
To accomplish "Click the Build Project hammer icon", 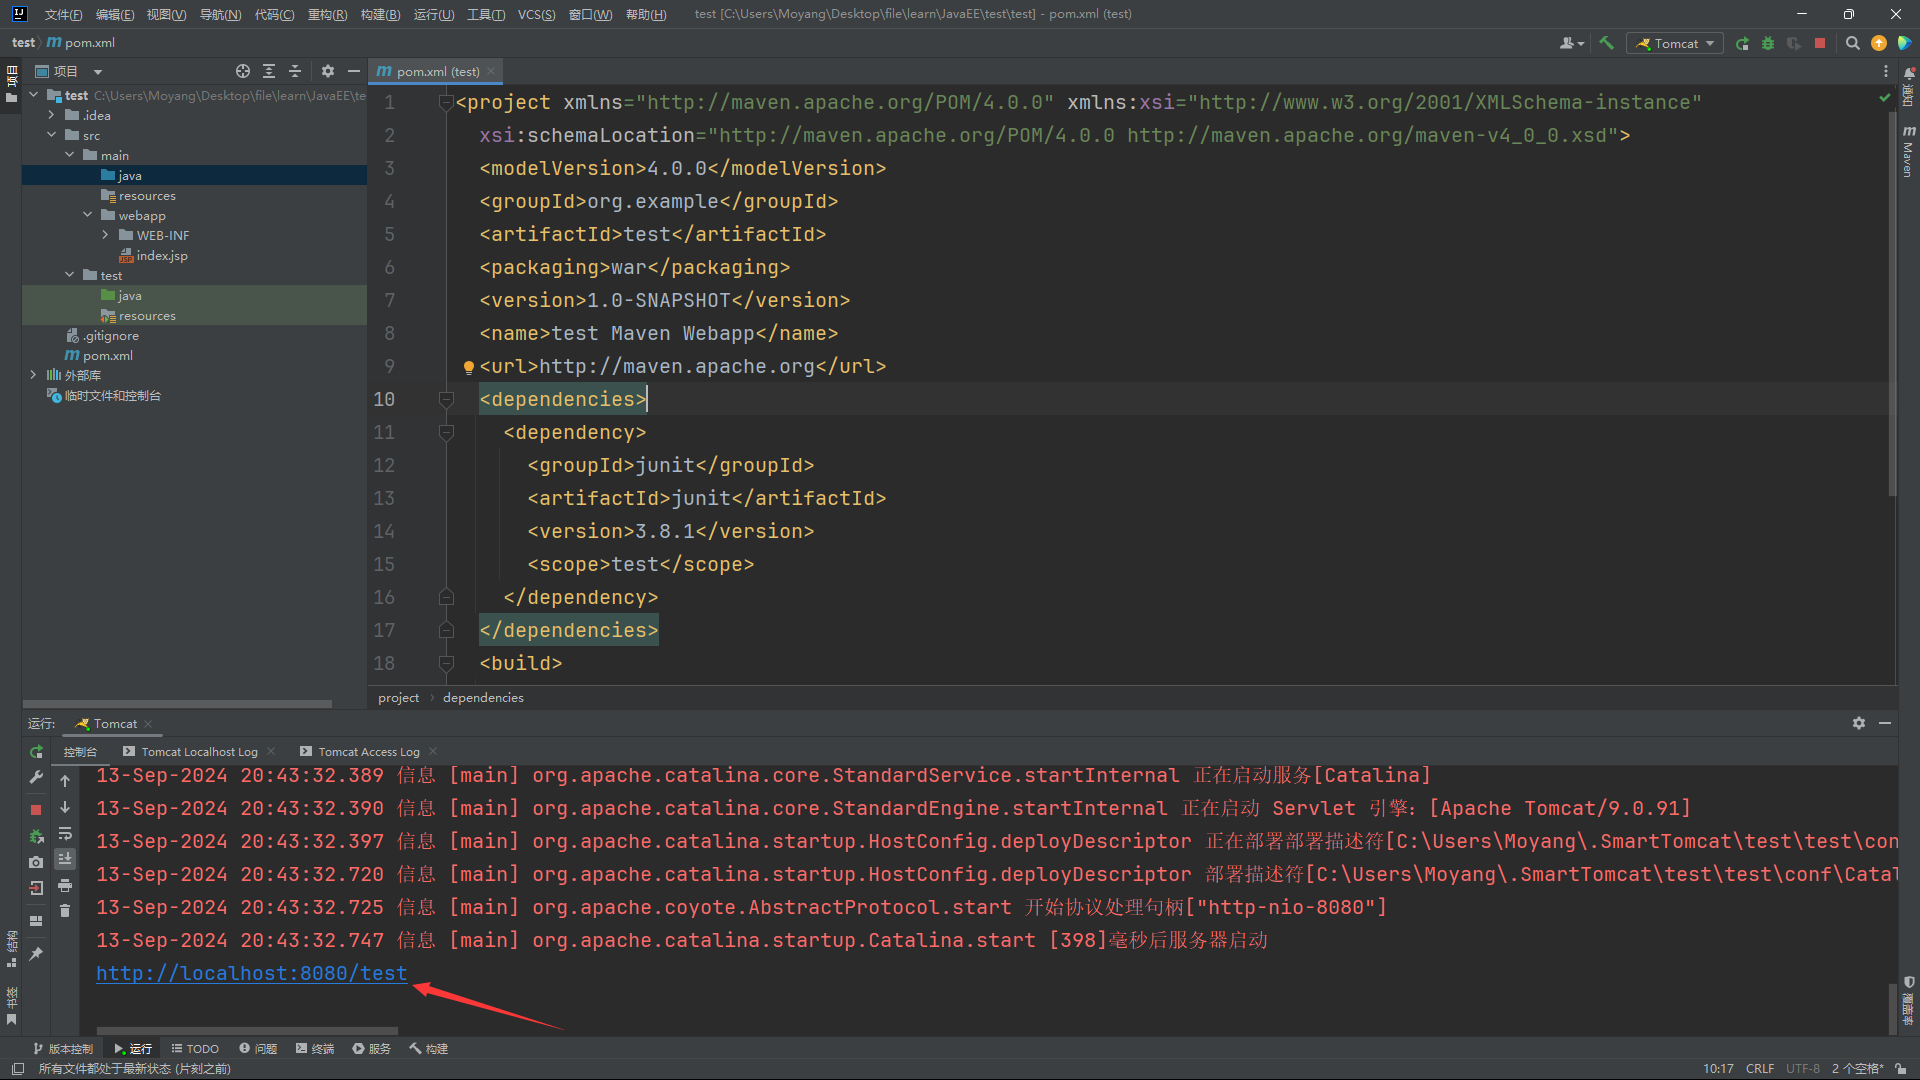I will [1606, 43].
